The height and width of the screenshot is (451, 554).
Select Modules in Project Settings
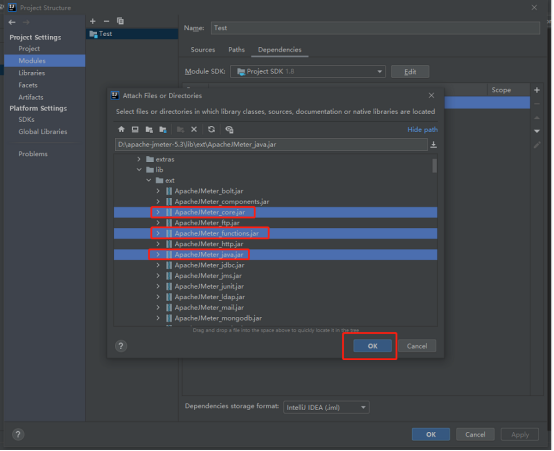coord(45,60)
